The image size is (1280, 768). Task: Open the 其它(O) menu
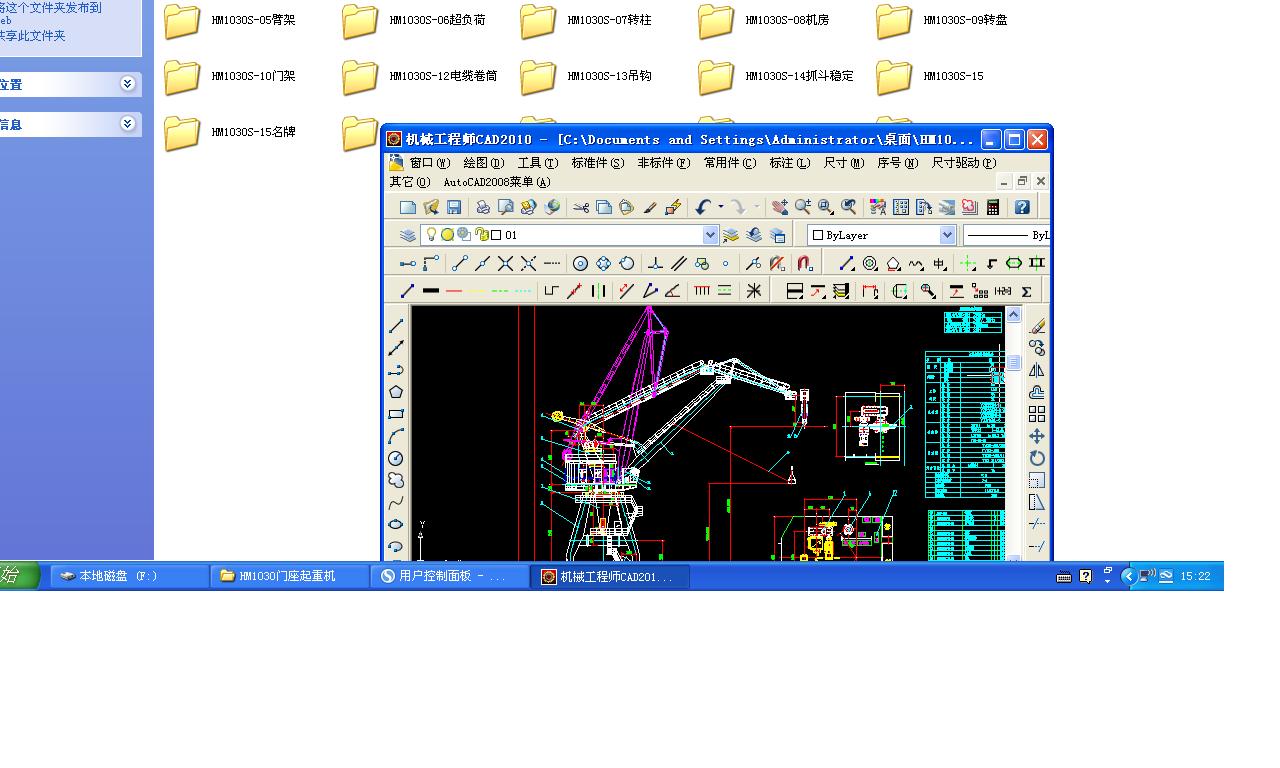coord(410,182)
